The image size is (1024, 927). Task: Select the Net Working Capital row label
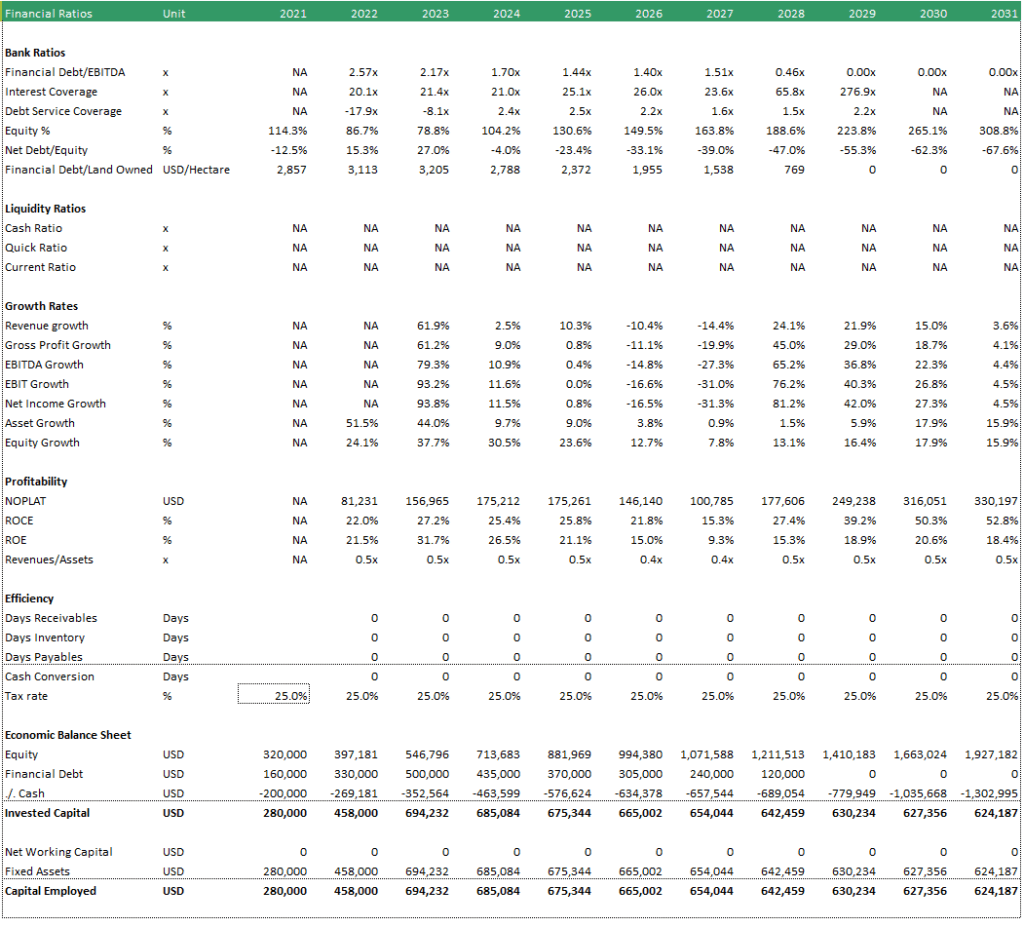(x=59, y=853)
